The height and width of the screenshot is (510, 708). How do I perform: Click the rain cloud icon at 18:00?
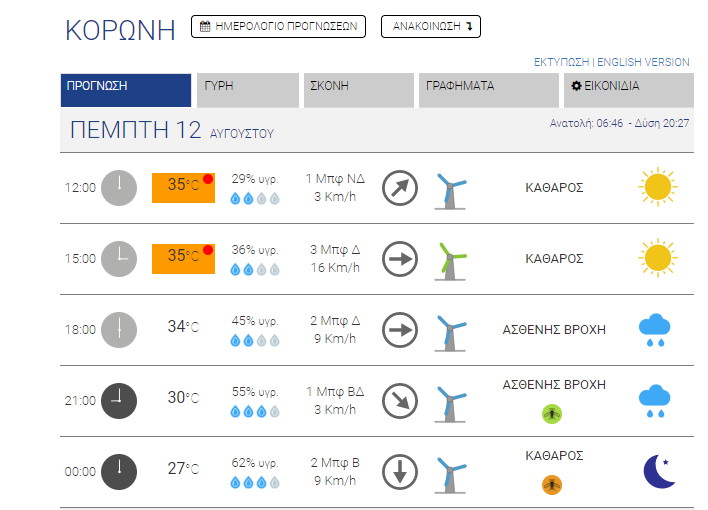(x=654, y=330)
